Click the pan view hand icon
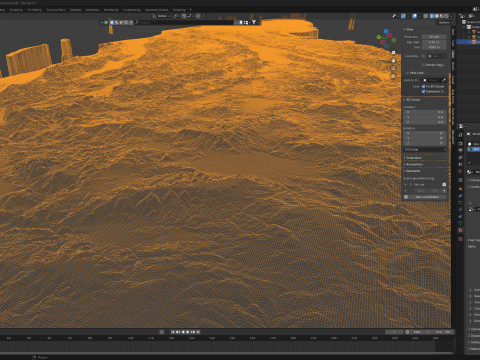This screenshot has width=480, height=360. pos(393,61)
